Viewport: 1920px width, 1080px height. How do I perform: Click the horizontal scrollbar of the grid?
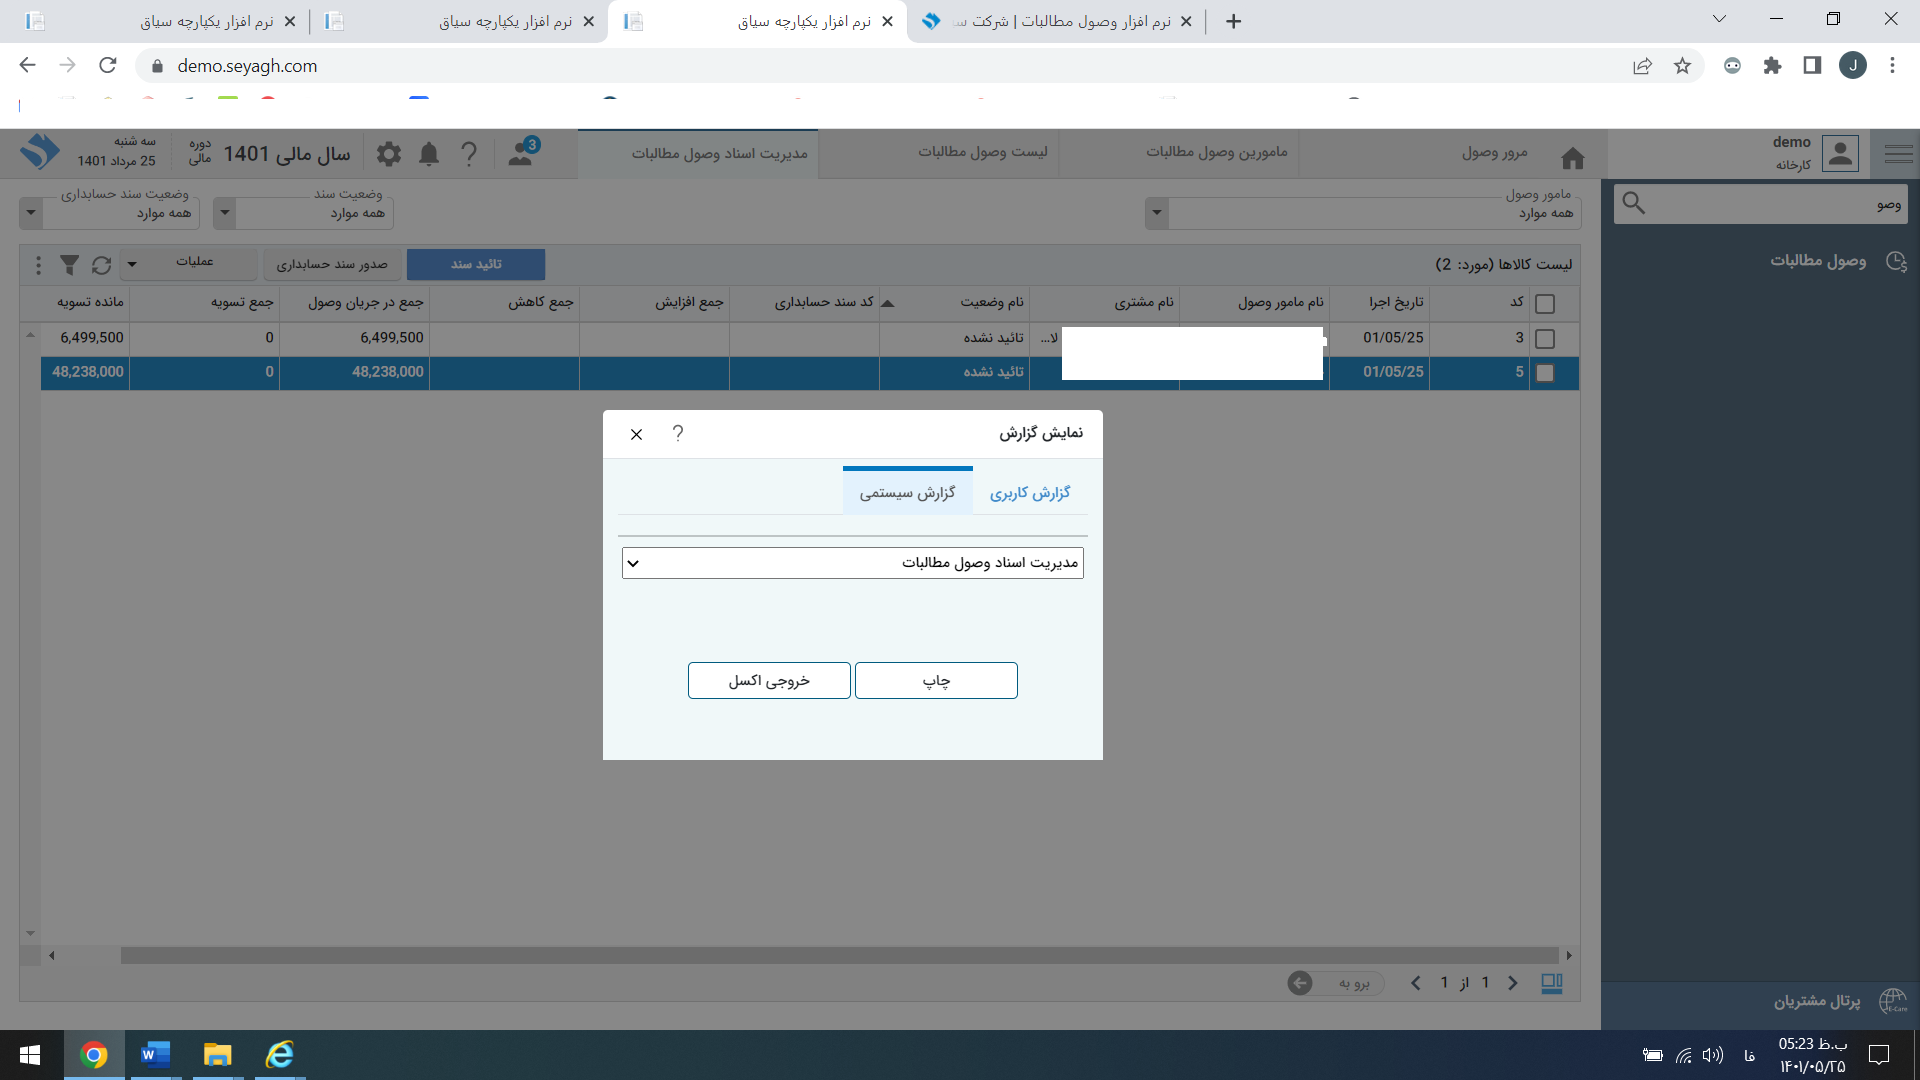point(840,955)
